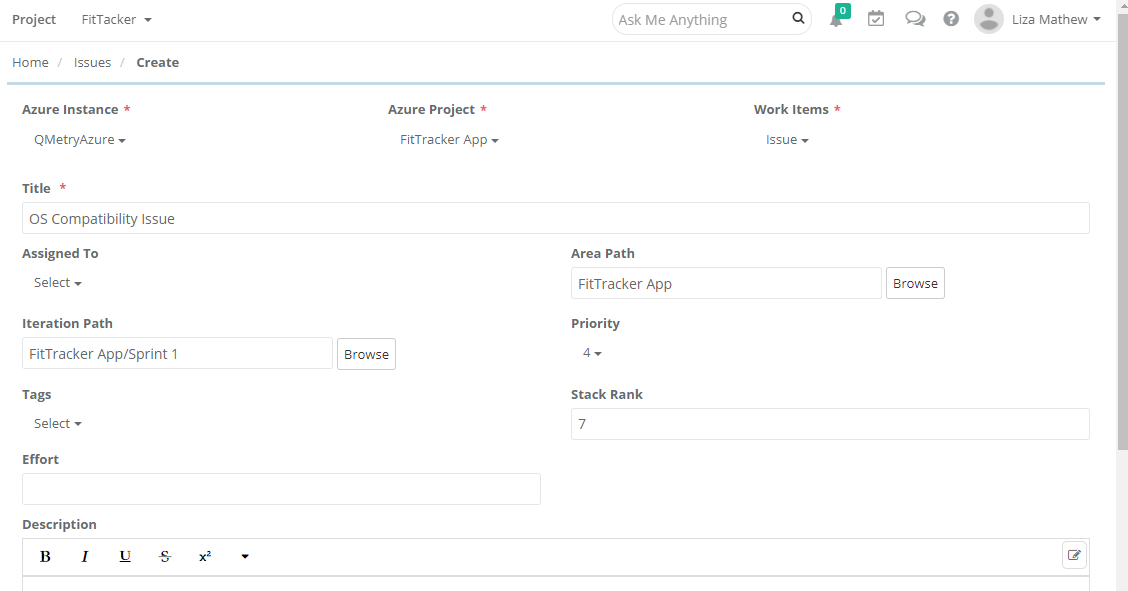The height and width of the screenshot is (591, 1128).
Task: Open the Project menu
Action: pos(33,19)
